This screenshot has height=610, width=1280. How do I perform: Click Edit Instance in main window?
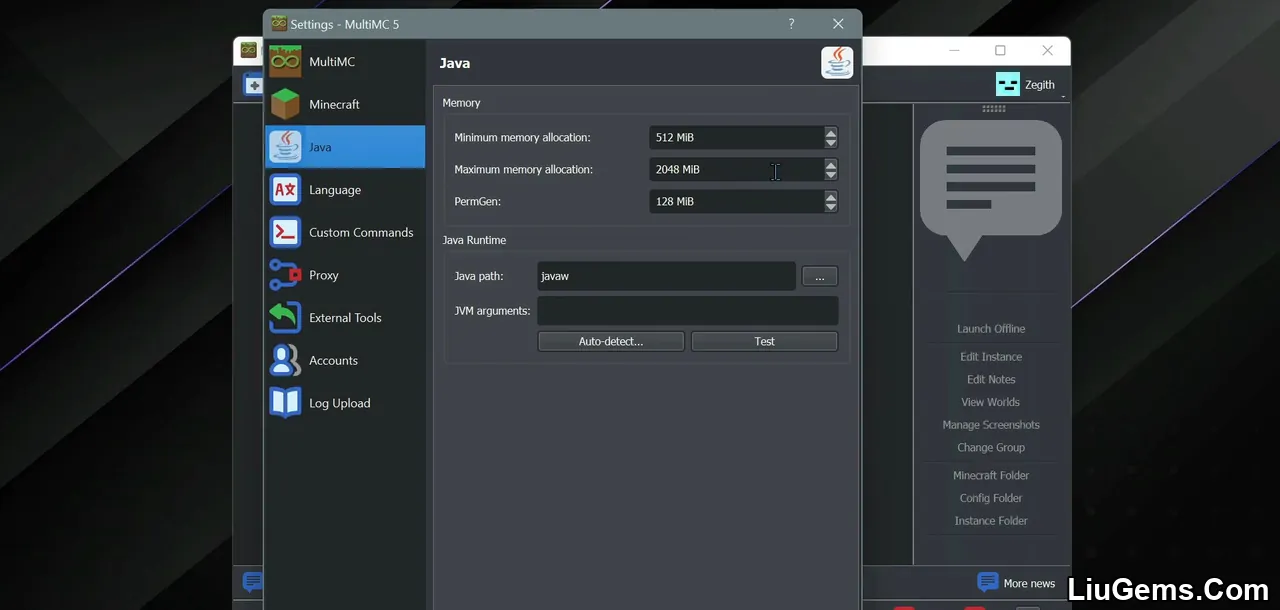(x=991, y=357)
